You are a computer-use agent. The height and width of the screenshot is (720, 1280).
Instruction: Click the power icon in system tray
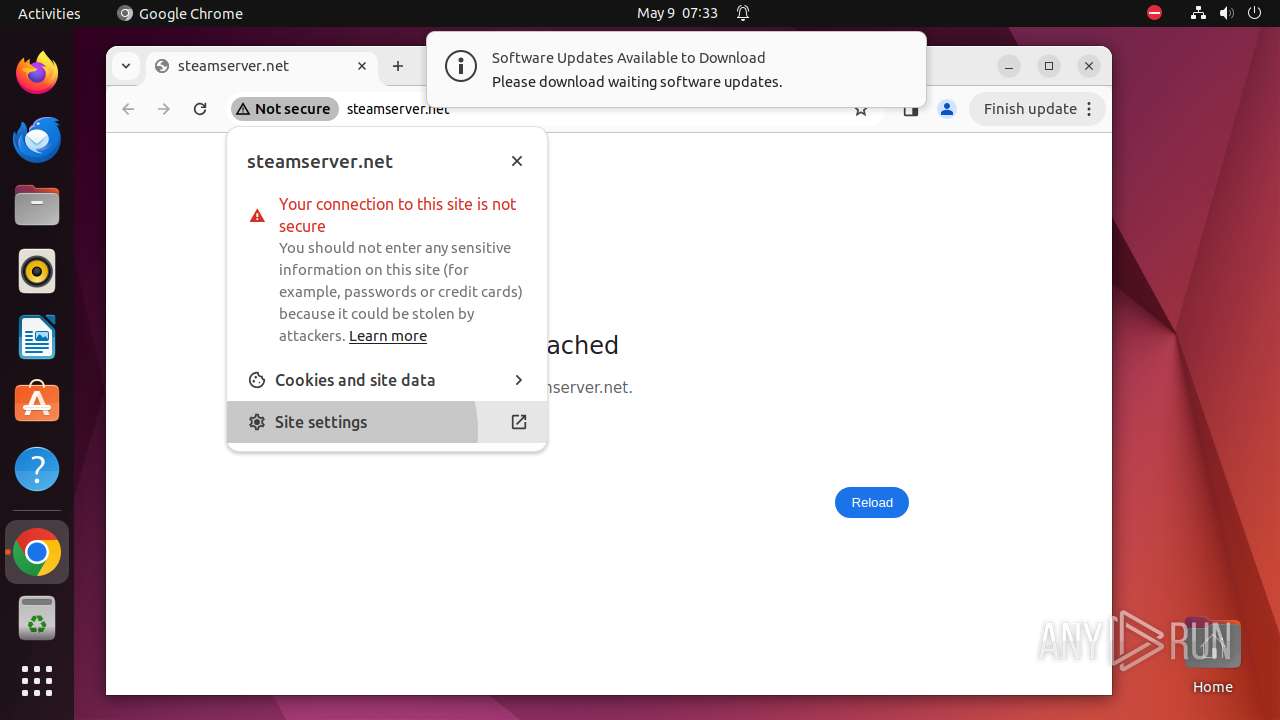pos(1254,13)
